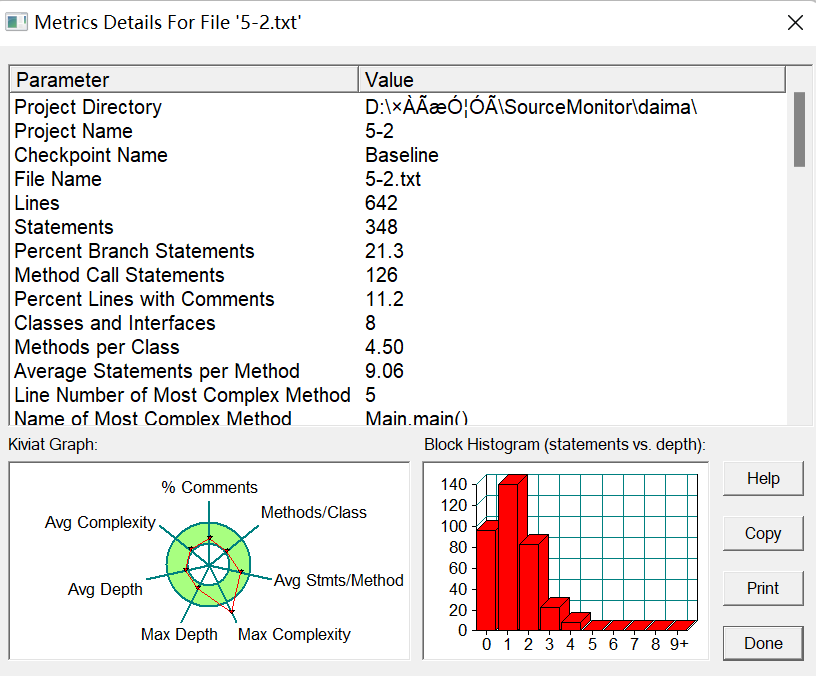Click the depth 3 histogram bar

coord(550,618)
